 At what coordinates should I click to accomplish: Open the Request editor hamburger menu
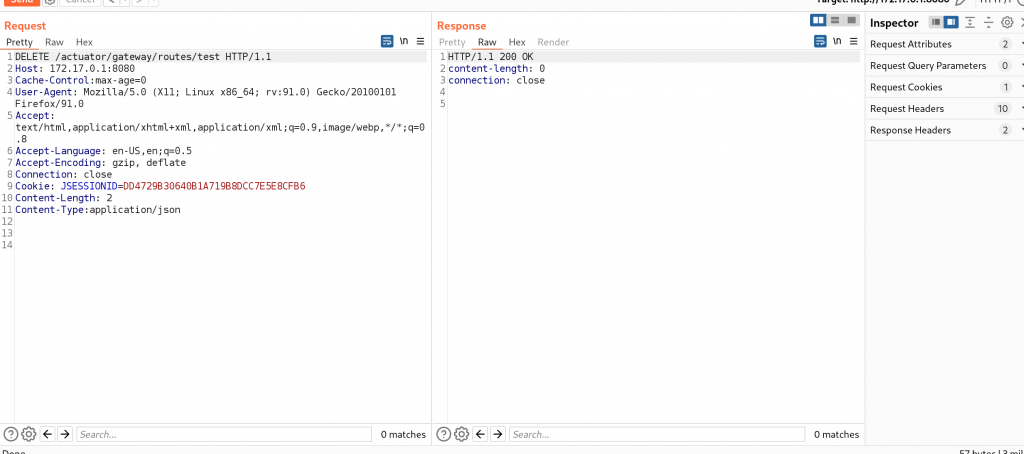pos(420,41)
